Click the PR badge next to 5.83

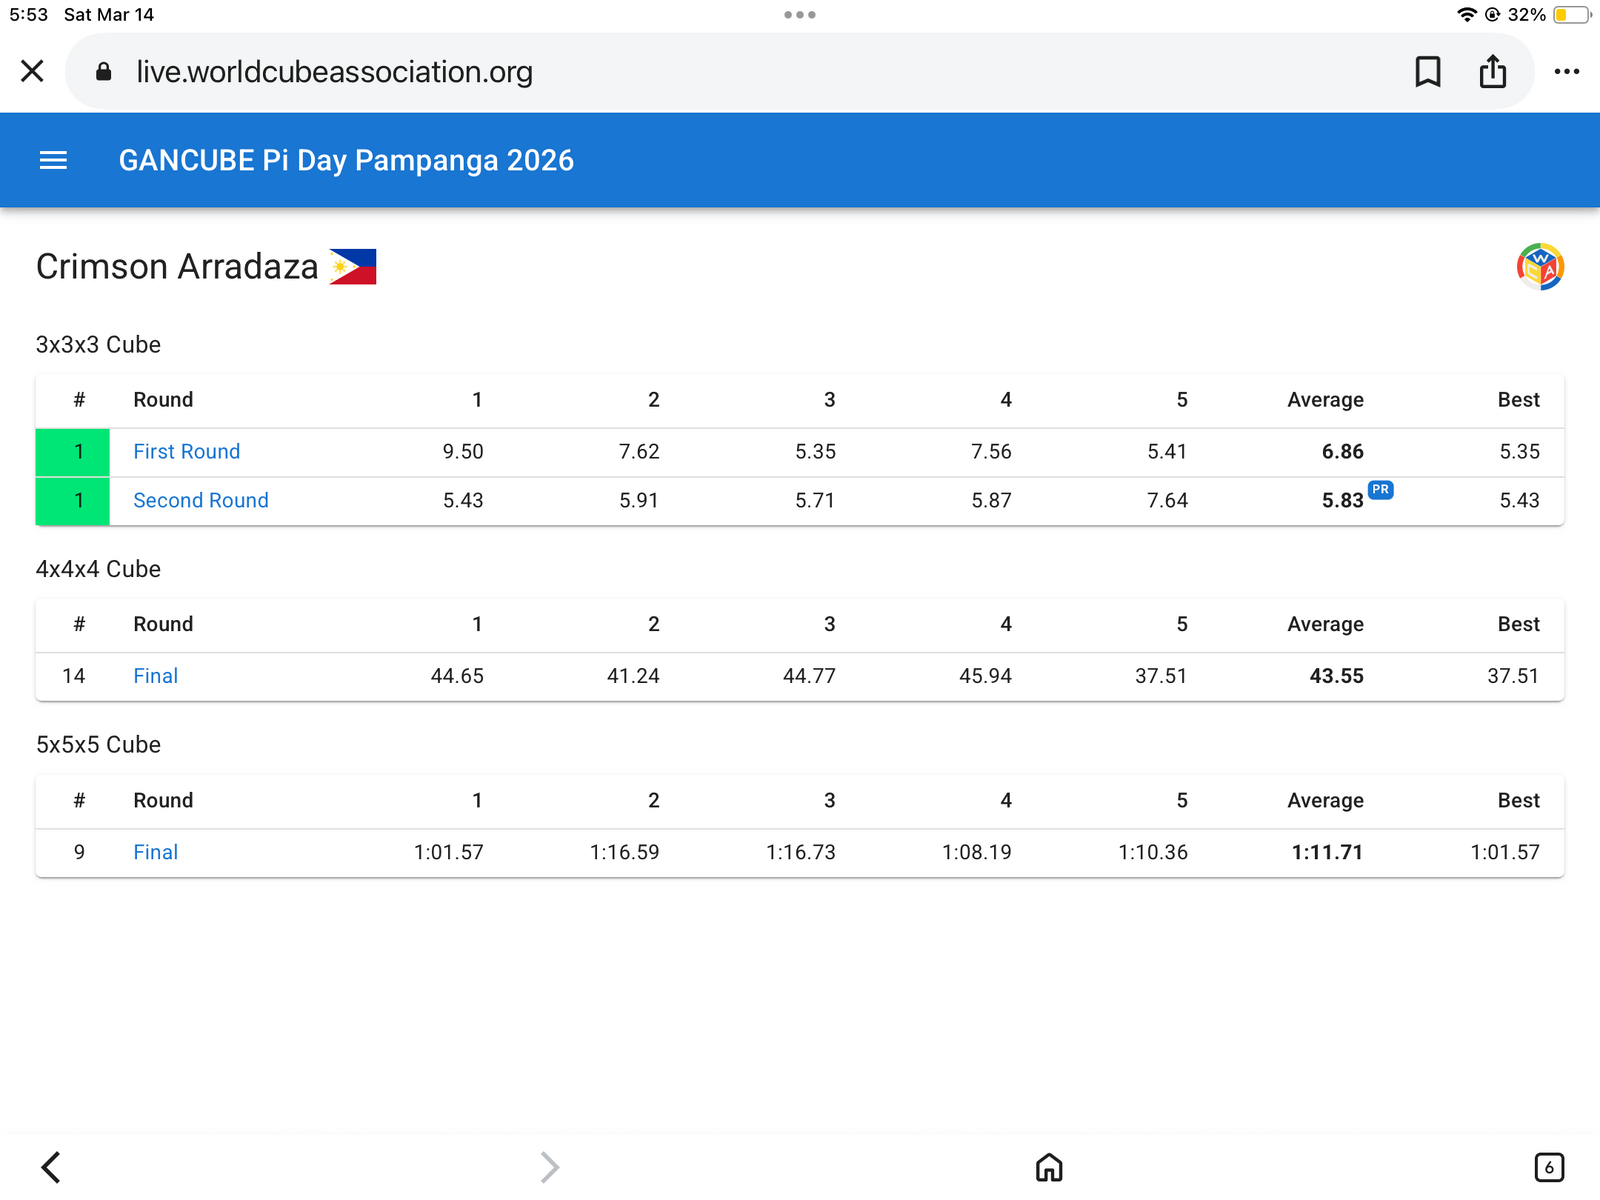point(1381,489)
